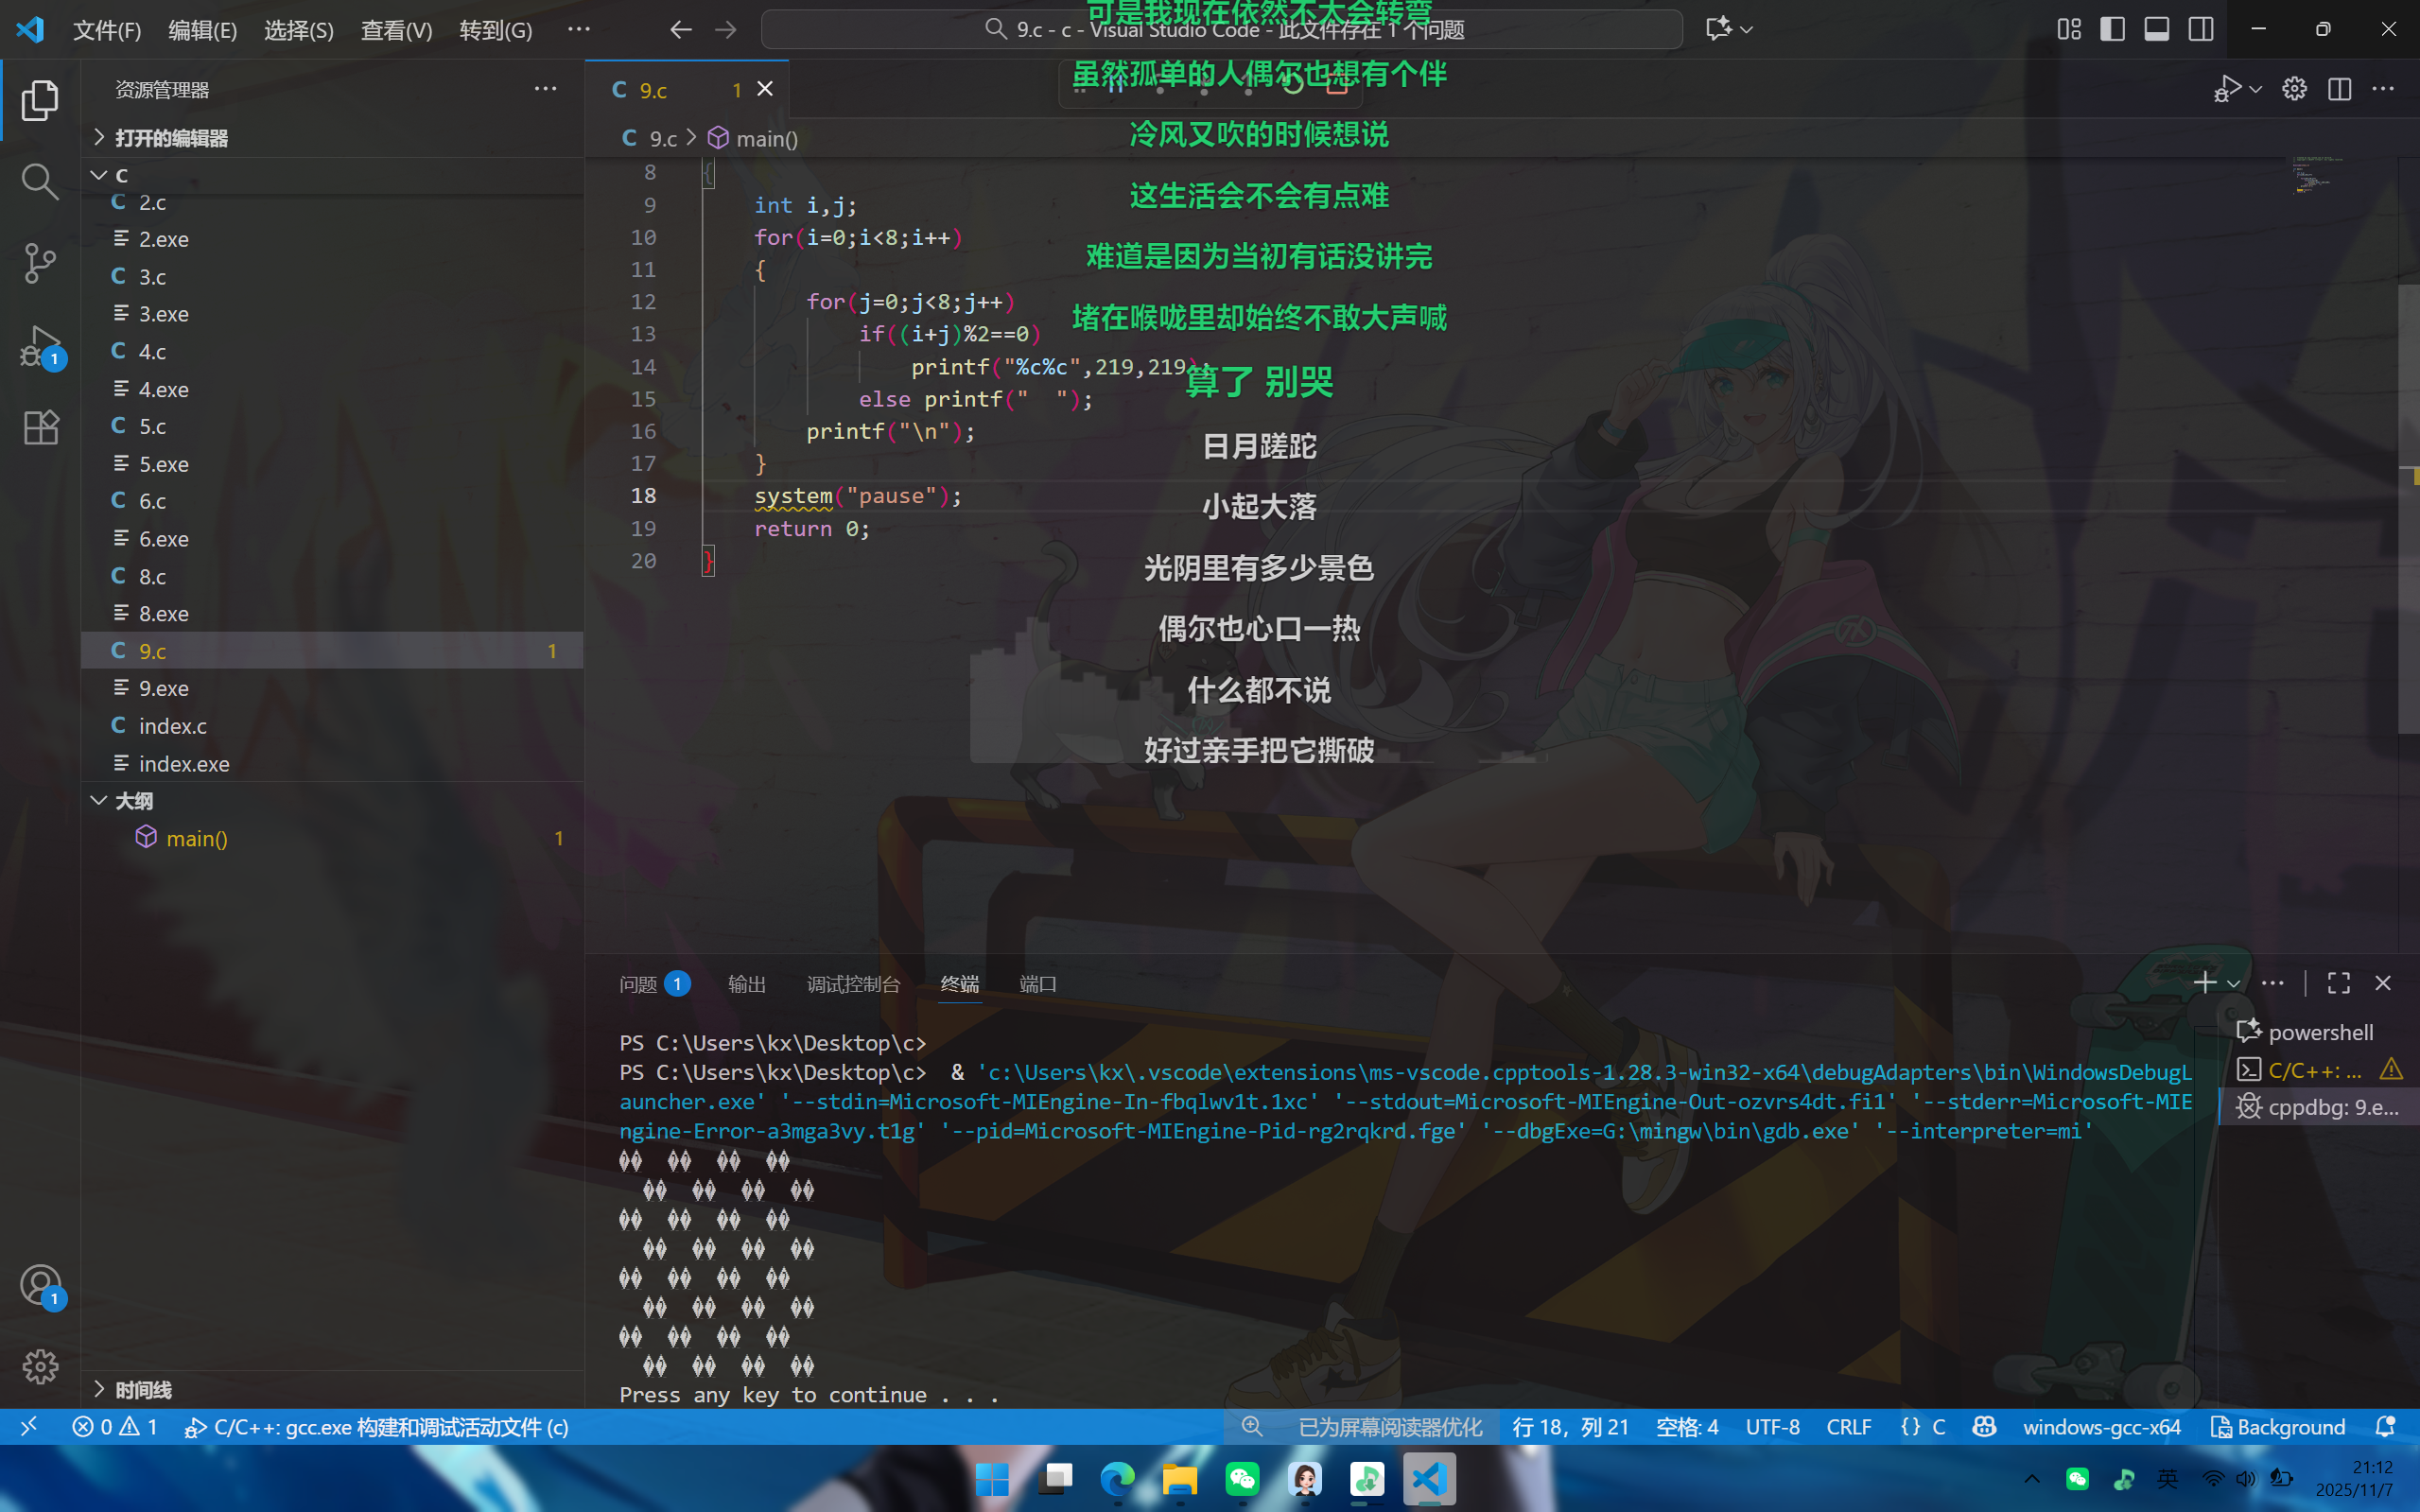The height and width of the screenshot is (1512, 2420).
Task: Maximize the terminal panel
Action: coord(2339,983)
